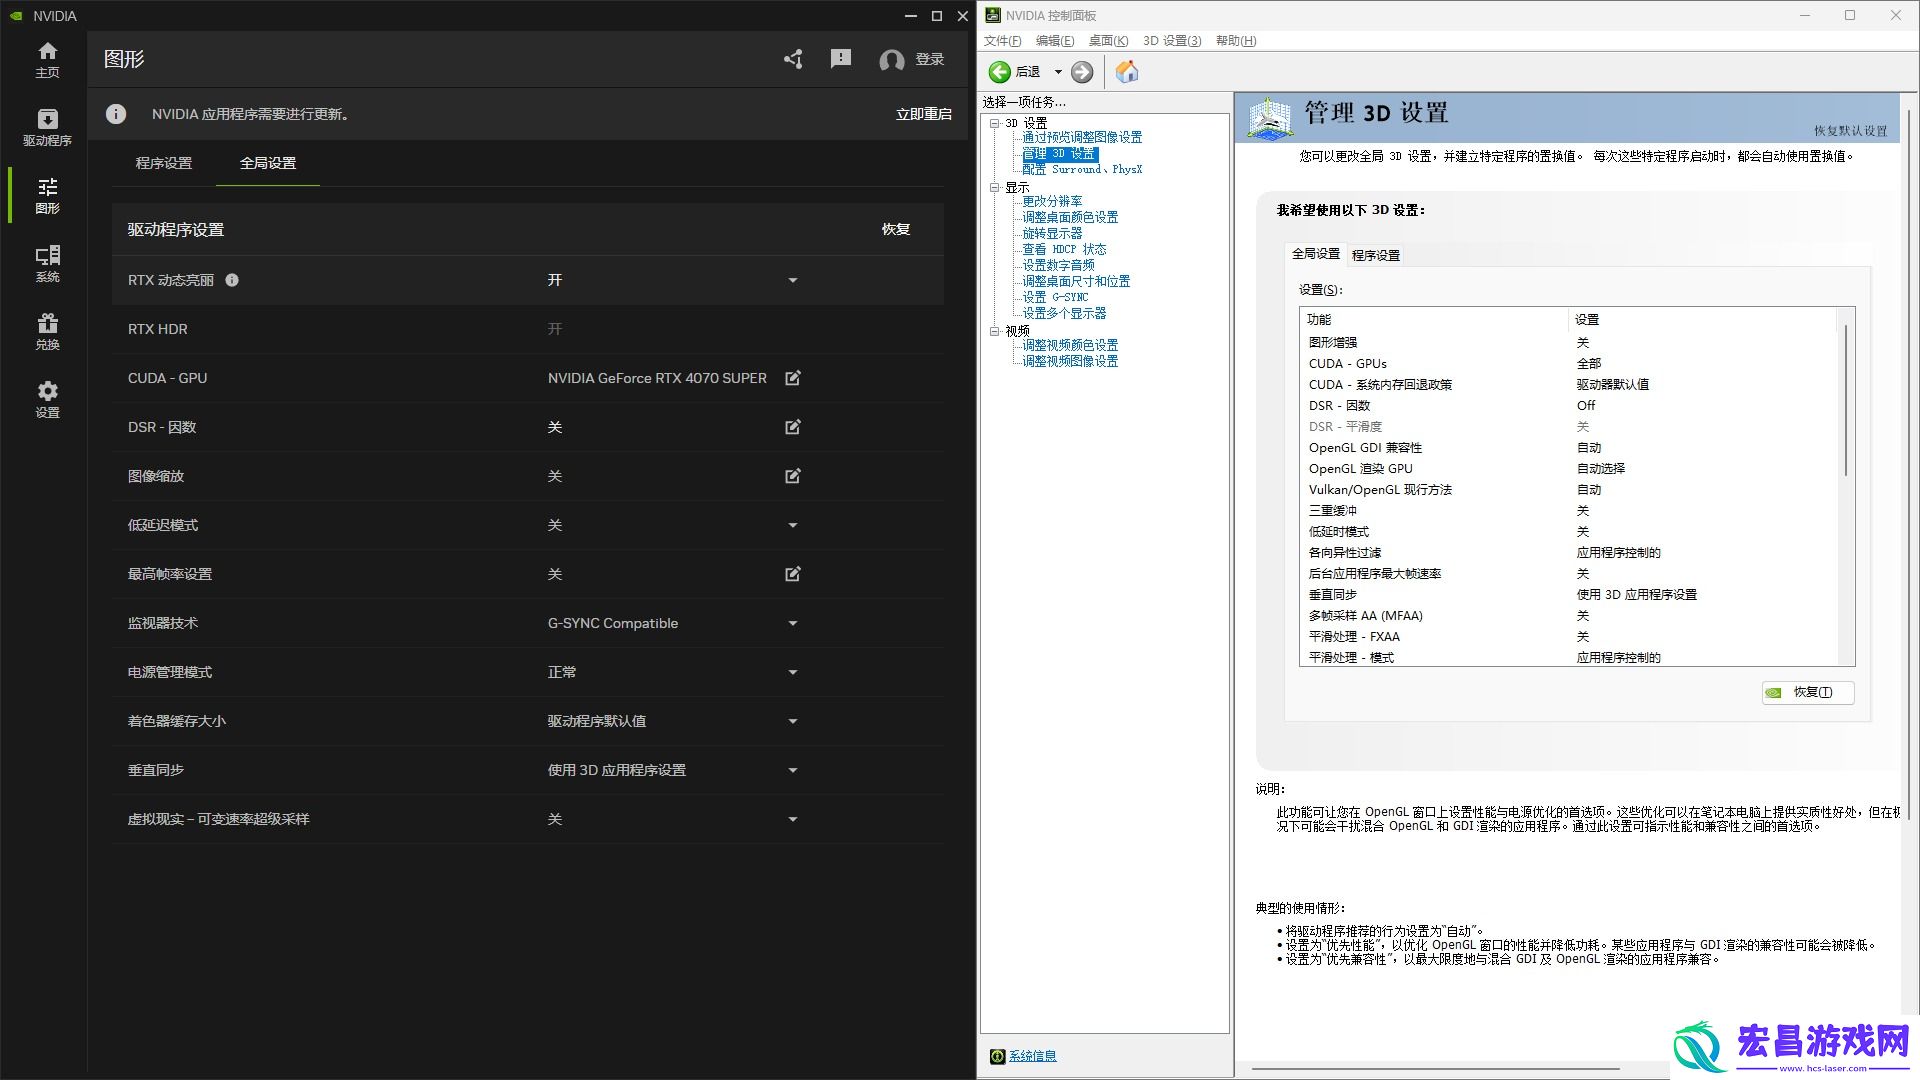Click the NVIDIA 控制面板 title bar icon

click(x=992, y=15)
